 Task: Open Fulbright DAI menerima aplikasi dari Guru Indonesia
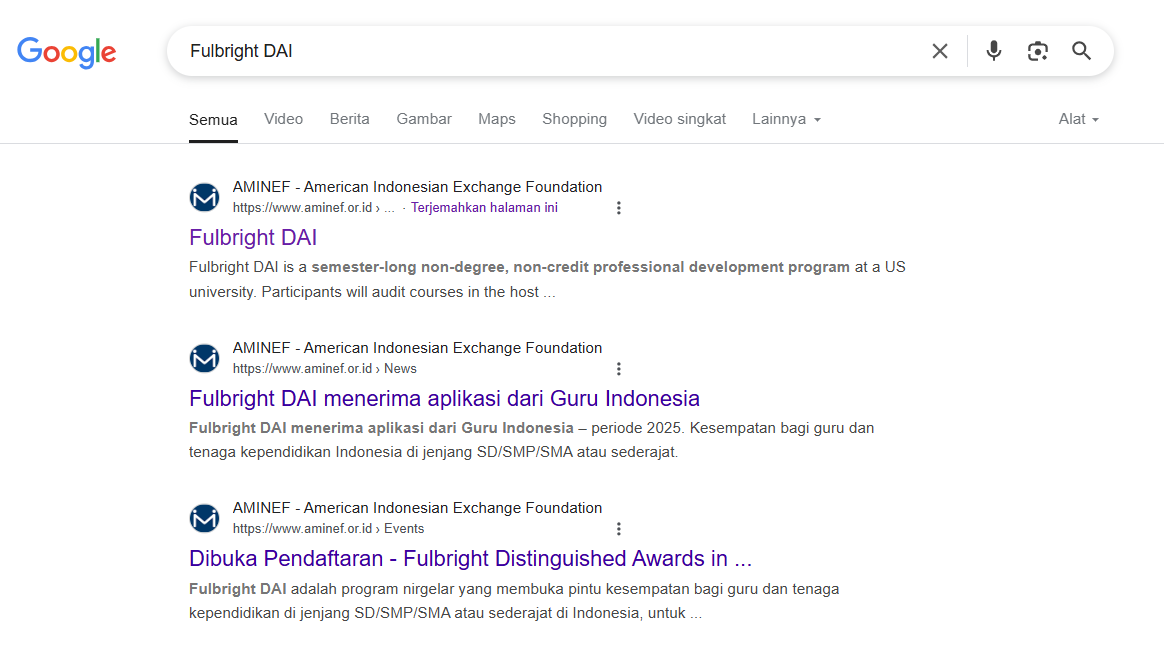[444, 398]
